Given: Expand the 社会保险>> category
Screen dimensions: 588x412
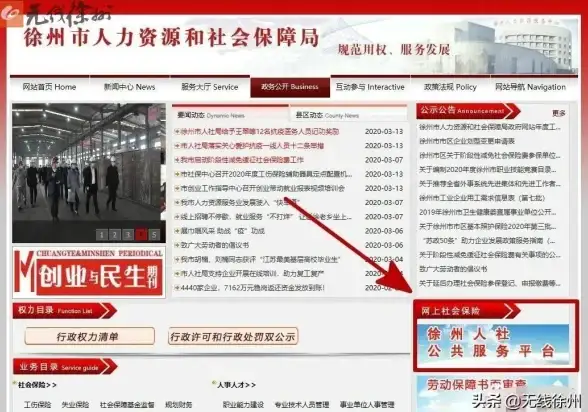Looking at the screenshot, I should 37,385.
